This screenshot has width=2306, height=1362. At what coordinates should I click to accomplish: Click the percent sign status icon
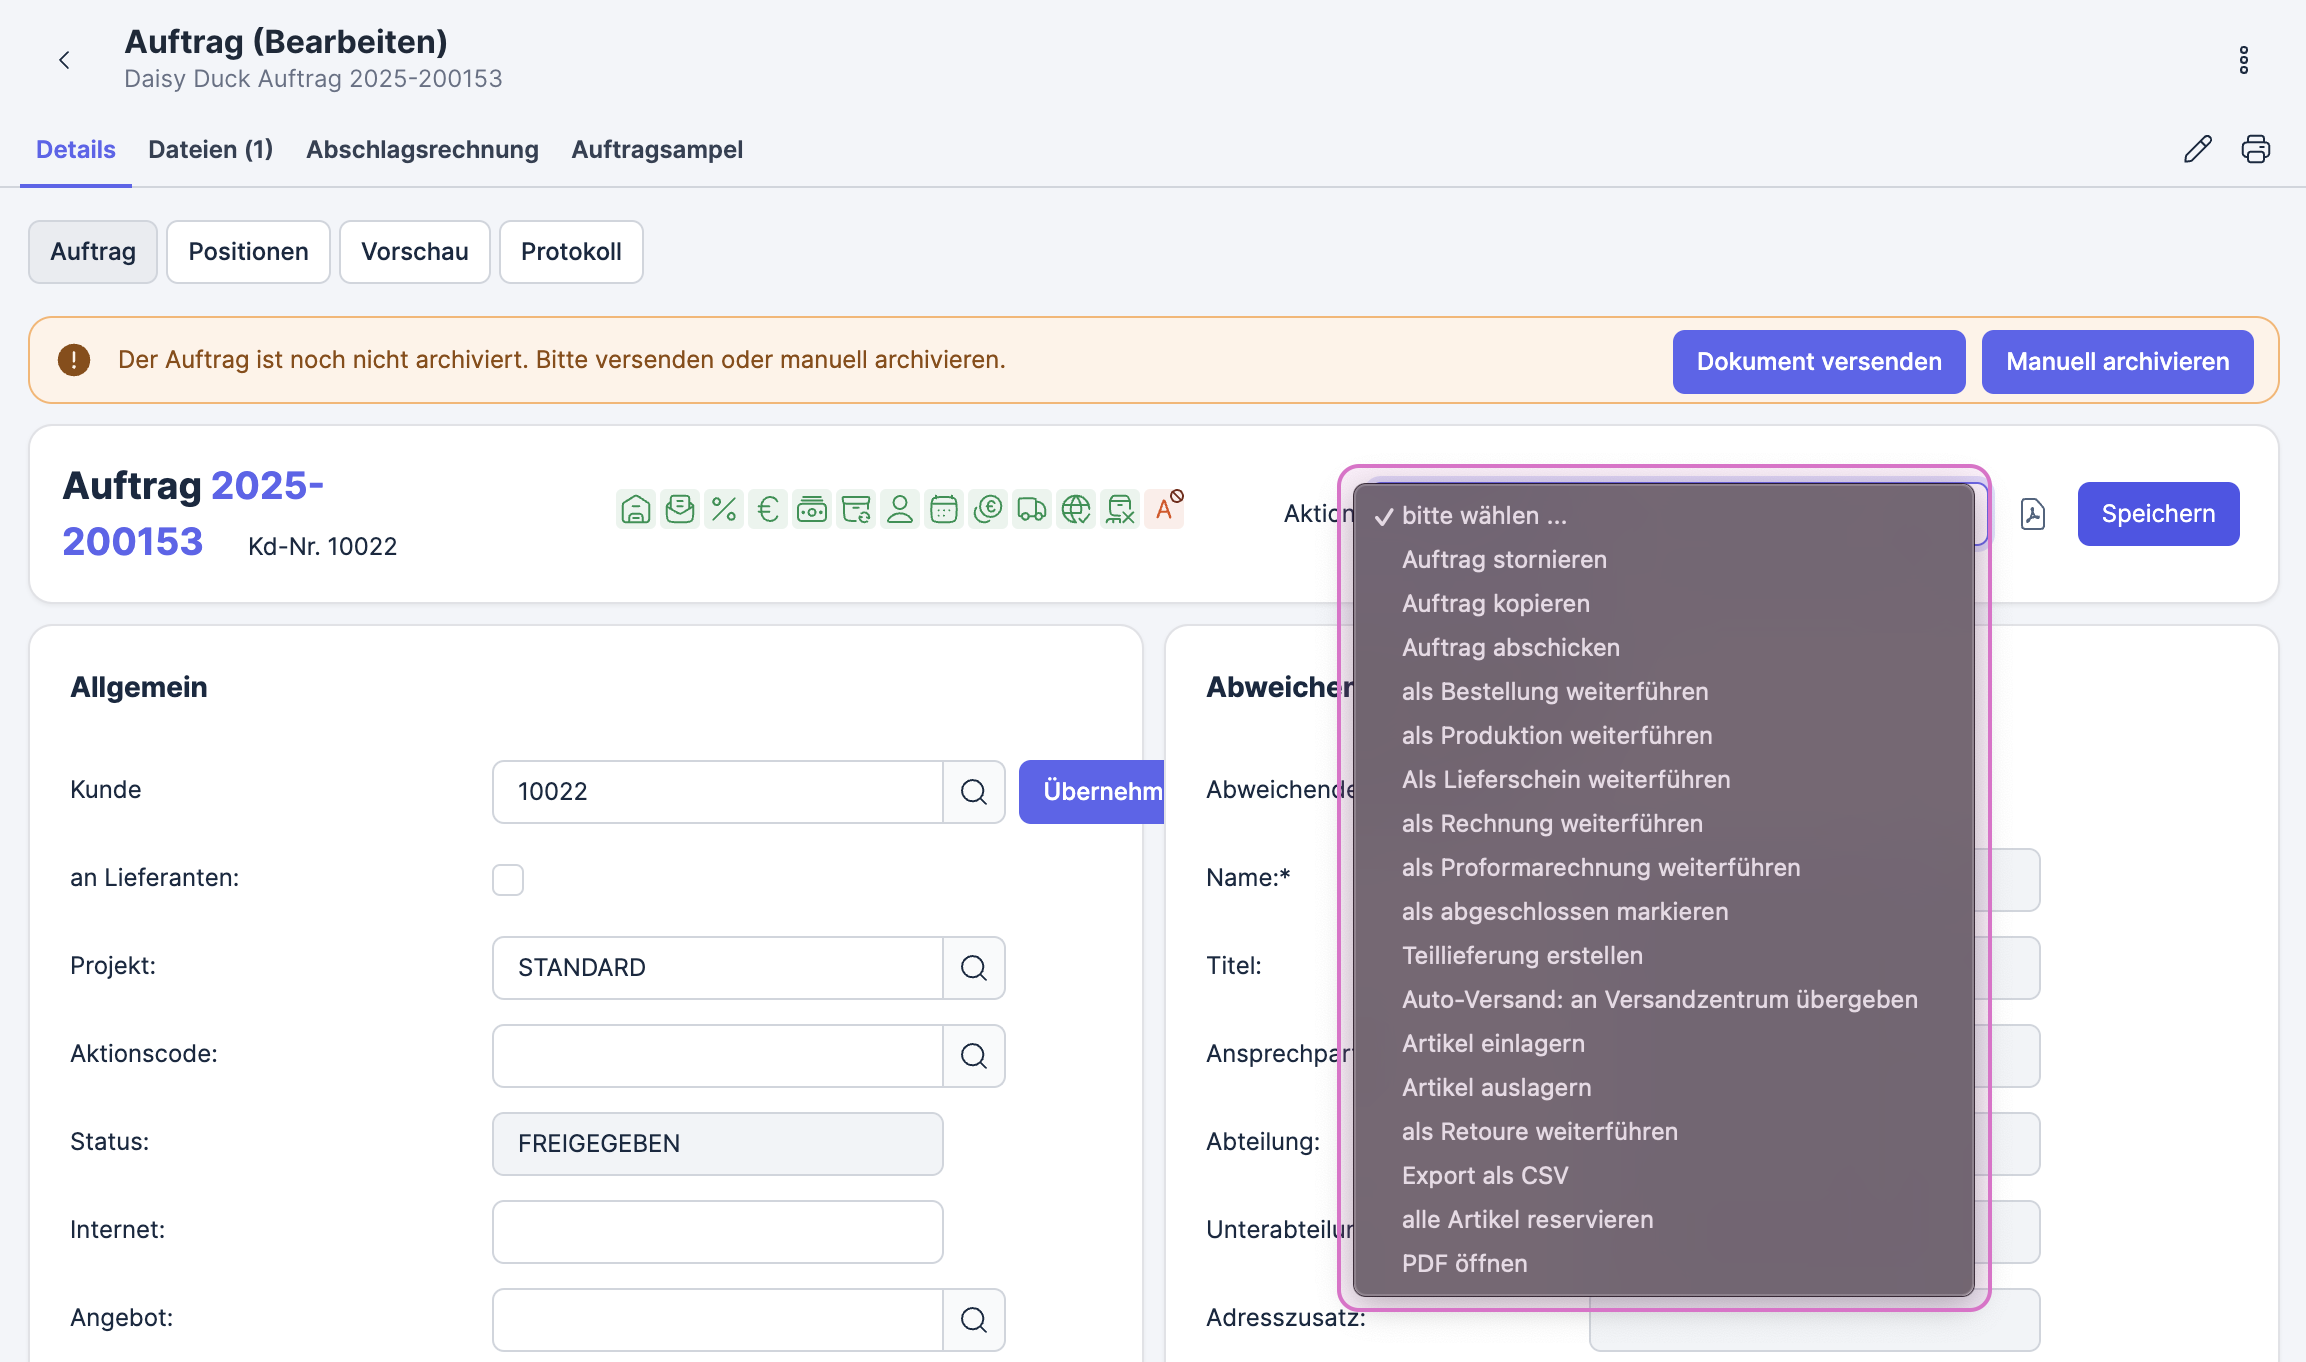point(724,510)
